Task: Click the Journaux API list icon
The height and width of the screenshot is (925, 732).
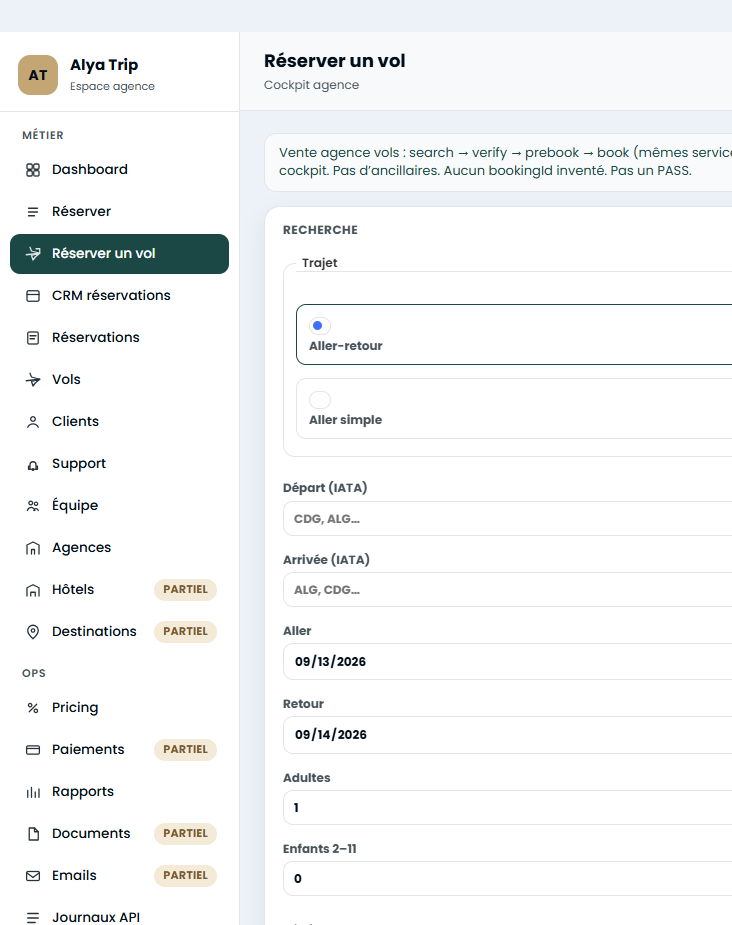Action: 33,917
